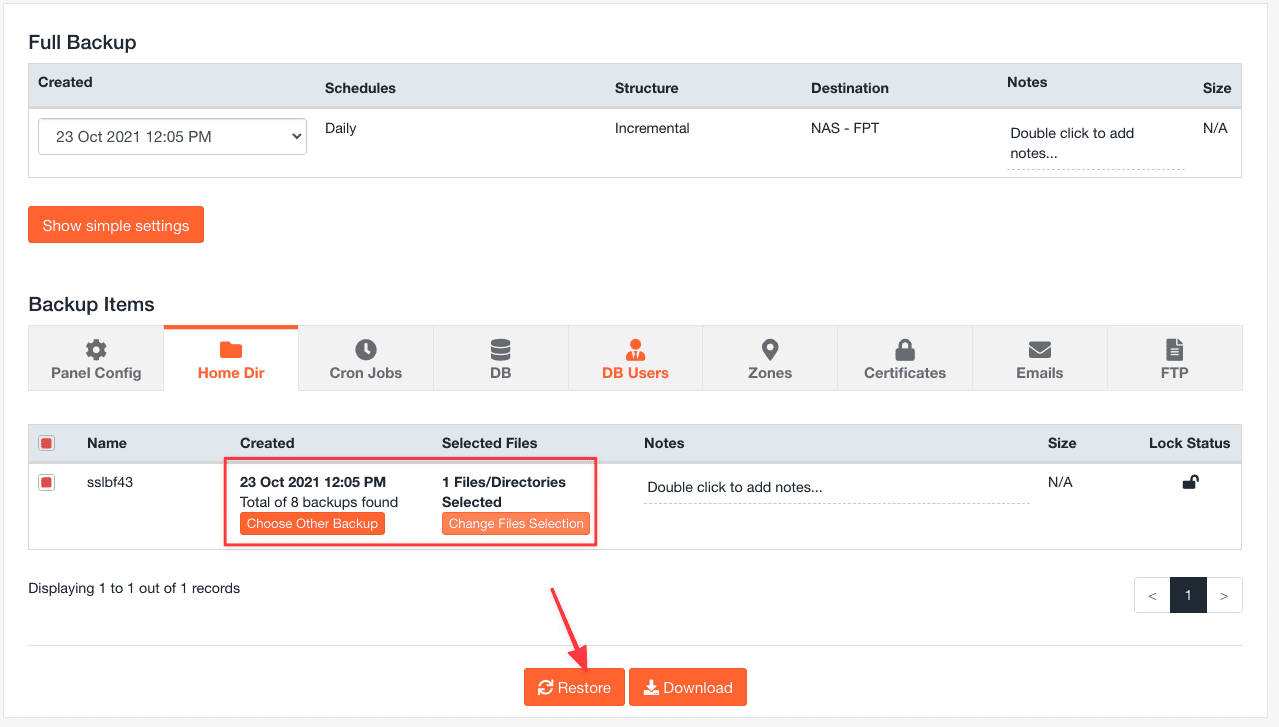
Task: Click the Cron Jobs clock icon
Action: pyautogui.click(x=366, y=350)
